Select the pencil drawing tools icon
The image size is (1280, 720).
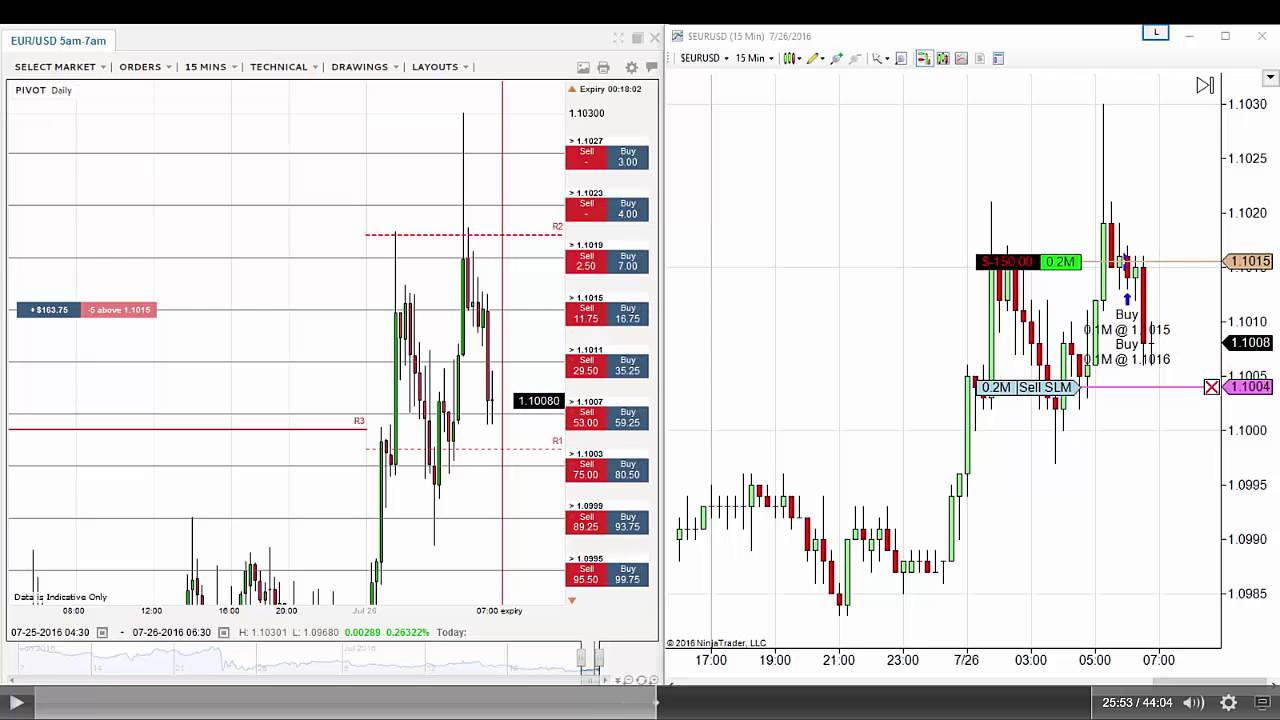point(813,58)
